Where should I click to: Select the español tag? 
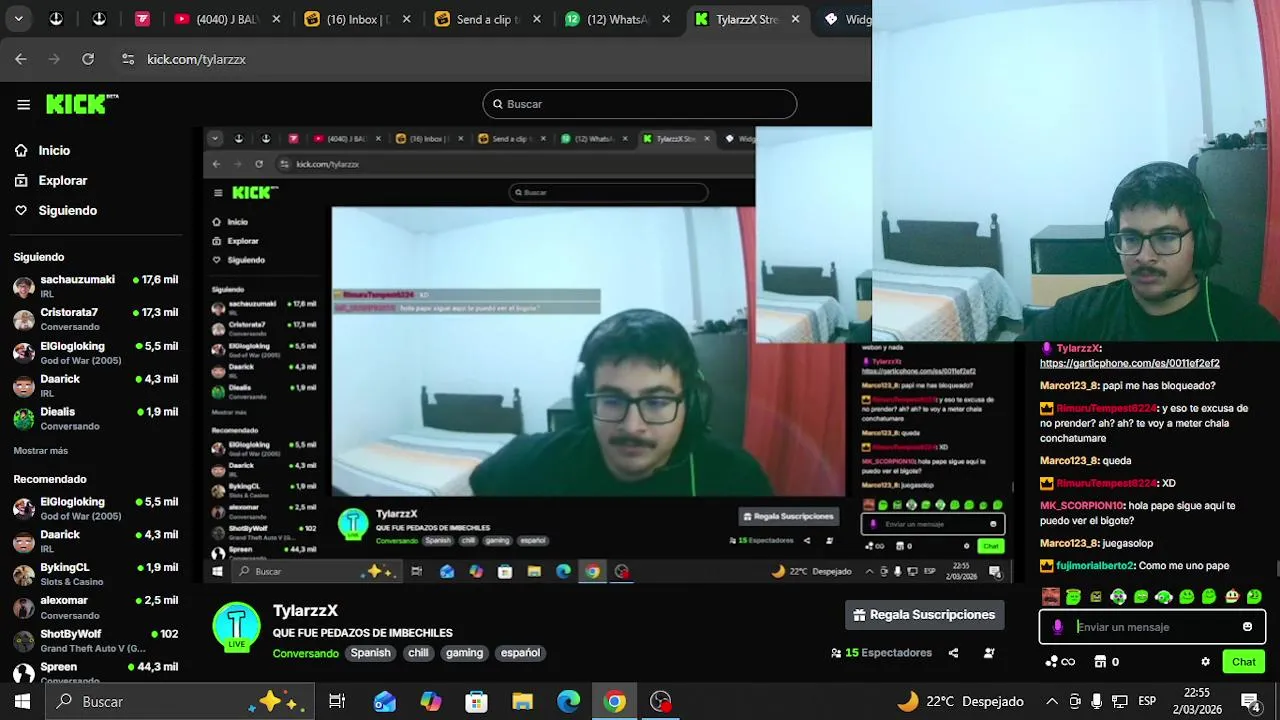click(520, 653)
